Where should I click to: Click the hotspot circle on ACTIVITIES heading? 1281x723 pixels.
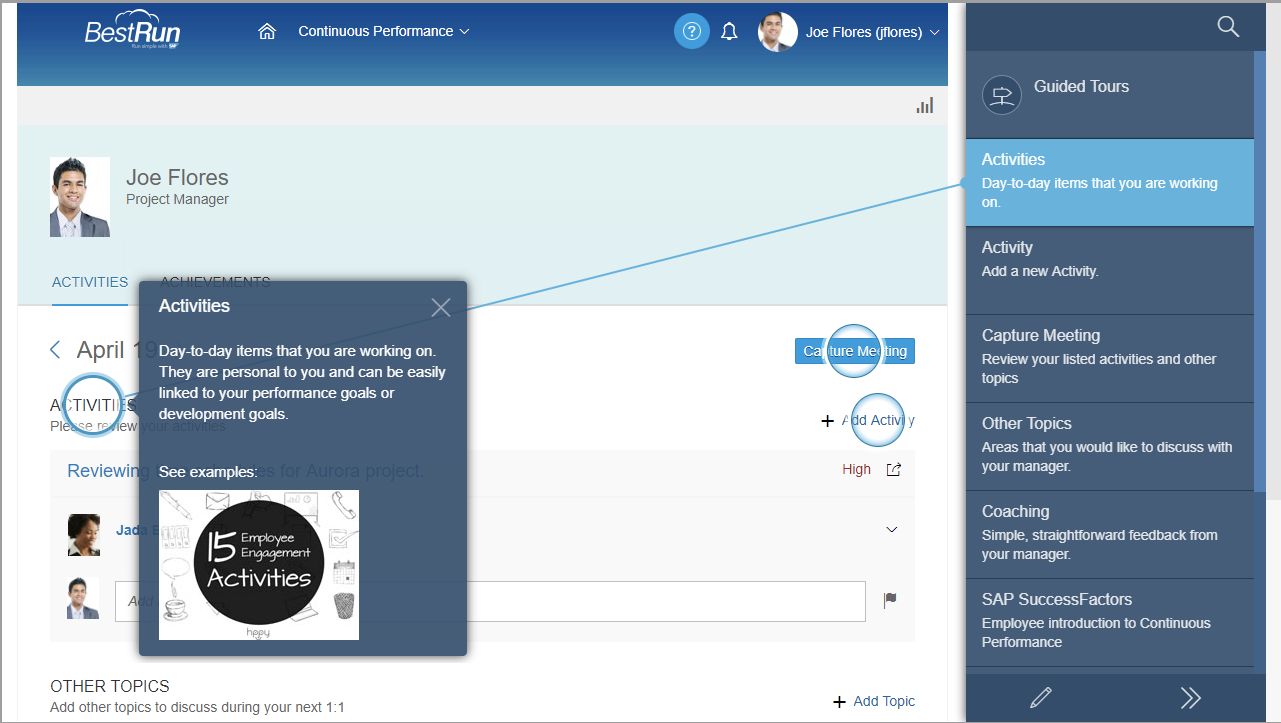93,406
